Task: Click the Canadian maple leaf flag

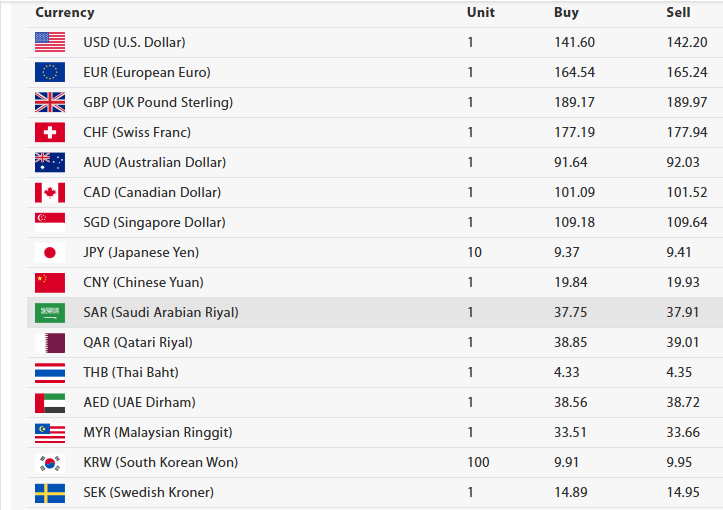Action: click(x=49, y=192)
